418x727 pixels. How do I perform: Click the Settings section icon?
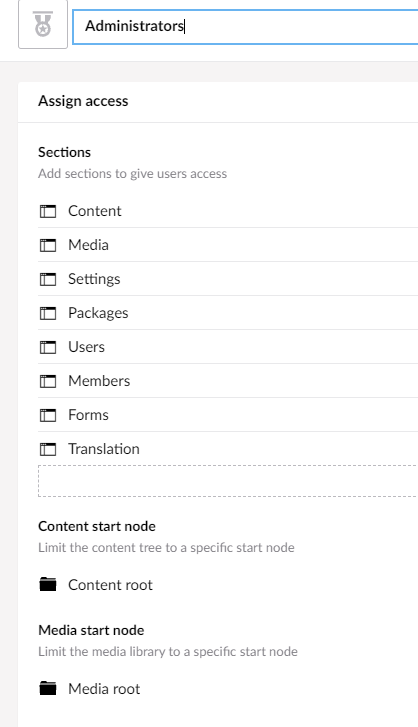48,279
